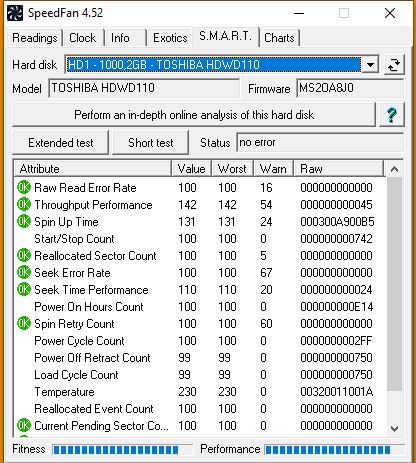This screenshot has height=463, width=416.
Task: Click Raw Read Error Rate warn value 16
Action: click(266, 188)
